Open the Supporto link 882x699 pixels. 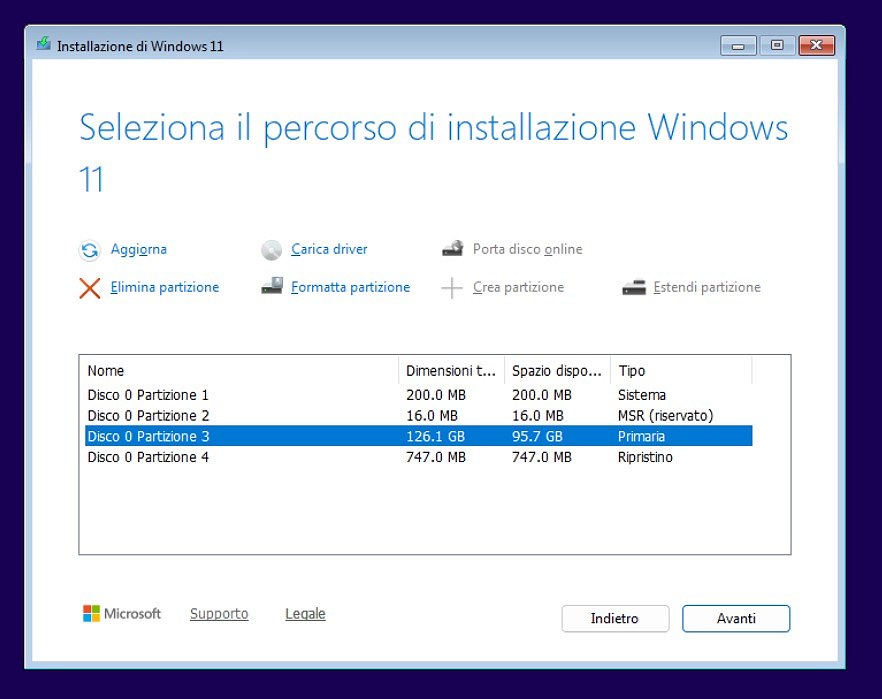click(219, 613)
